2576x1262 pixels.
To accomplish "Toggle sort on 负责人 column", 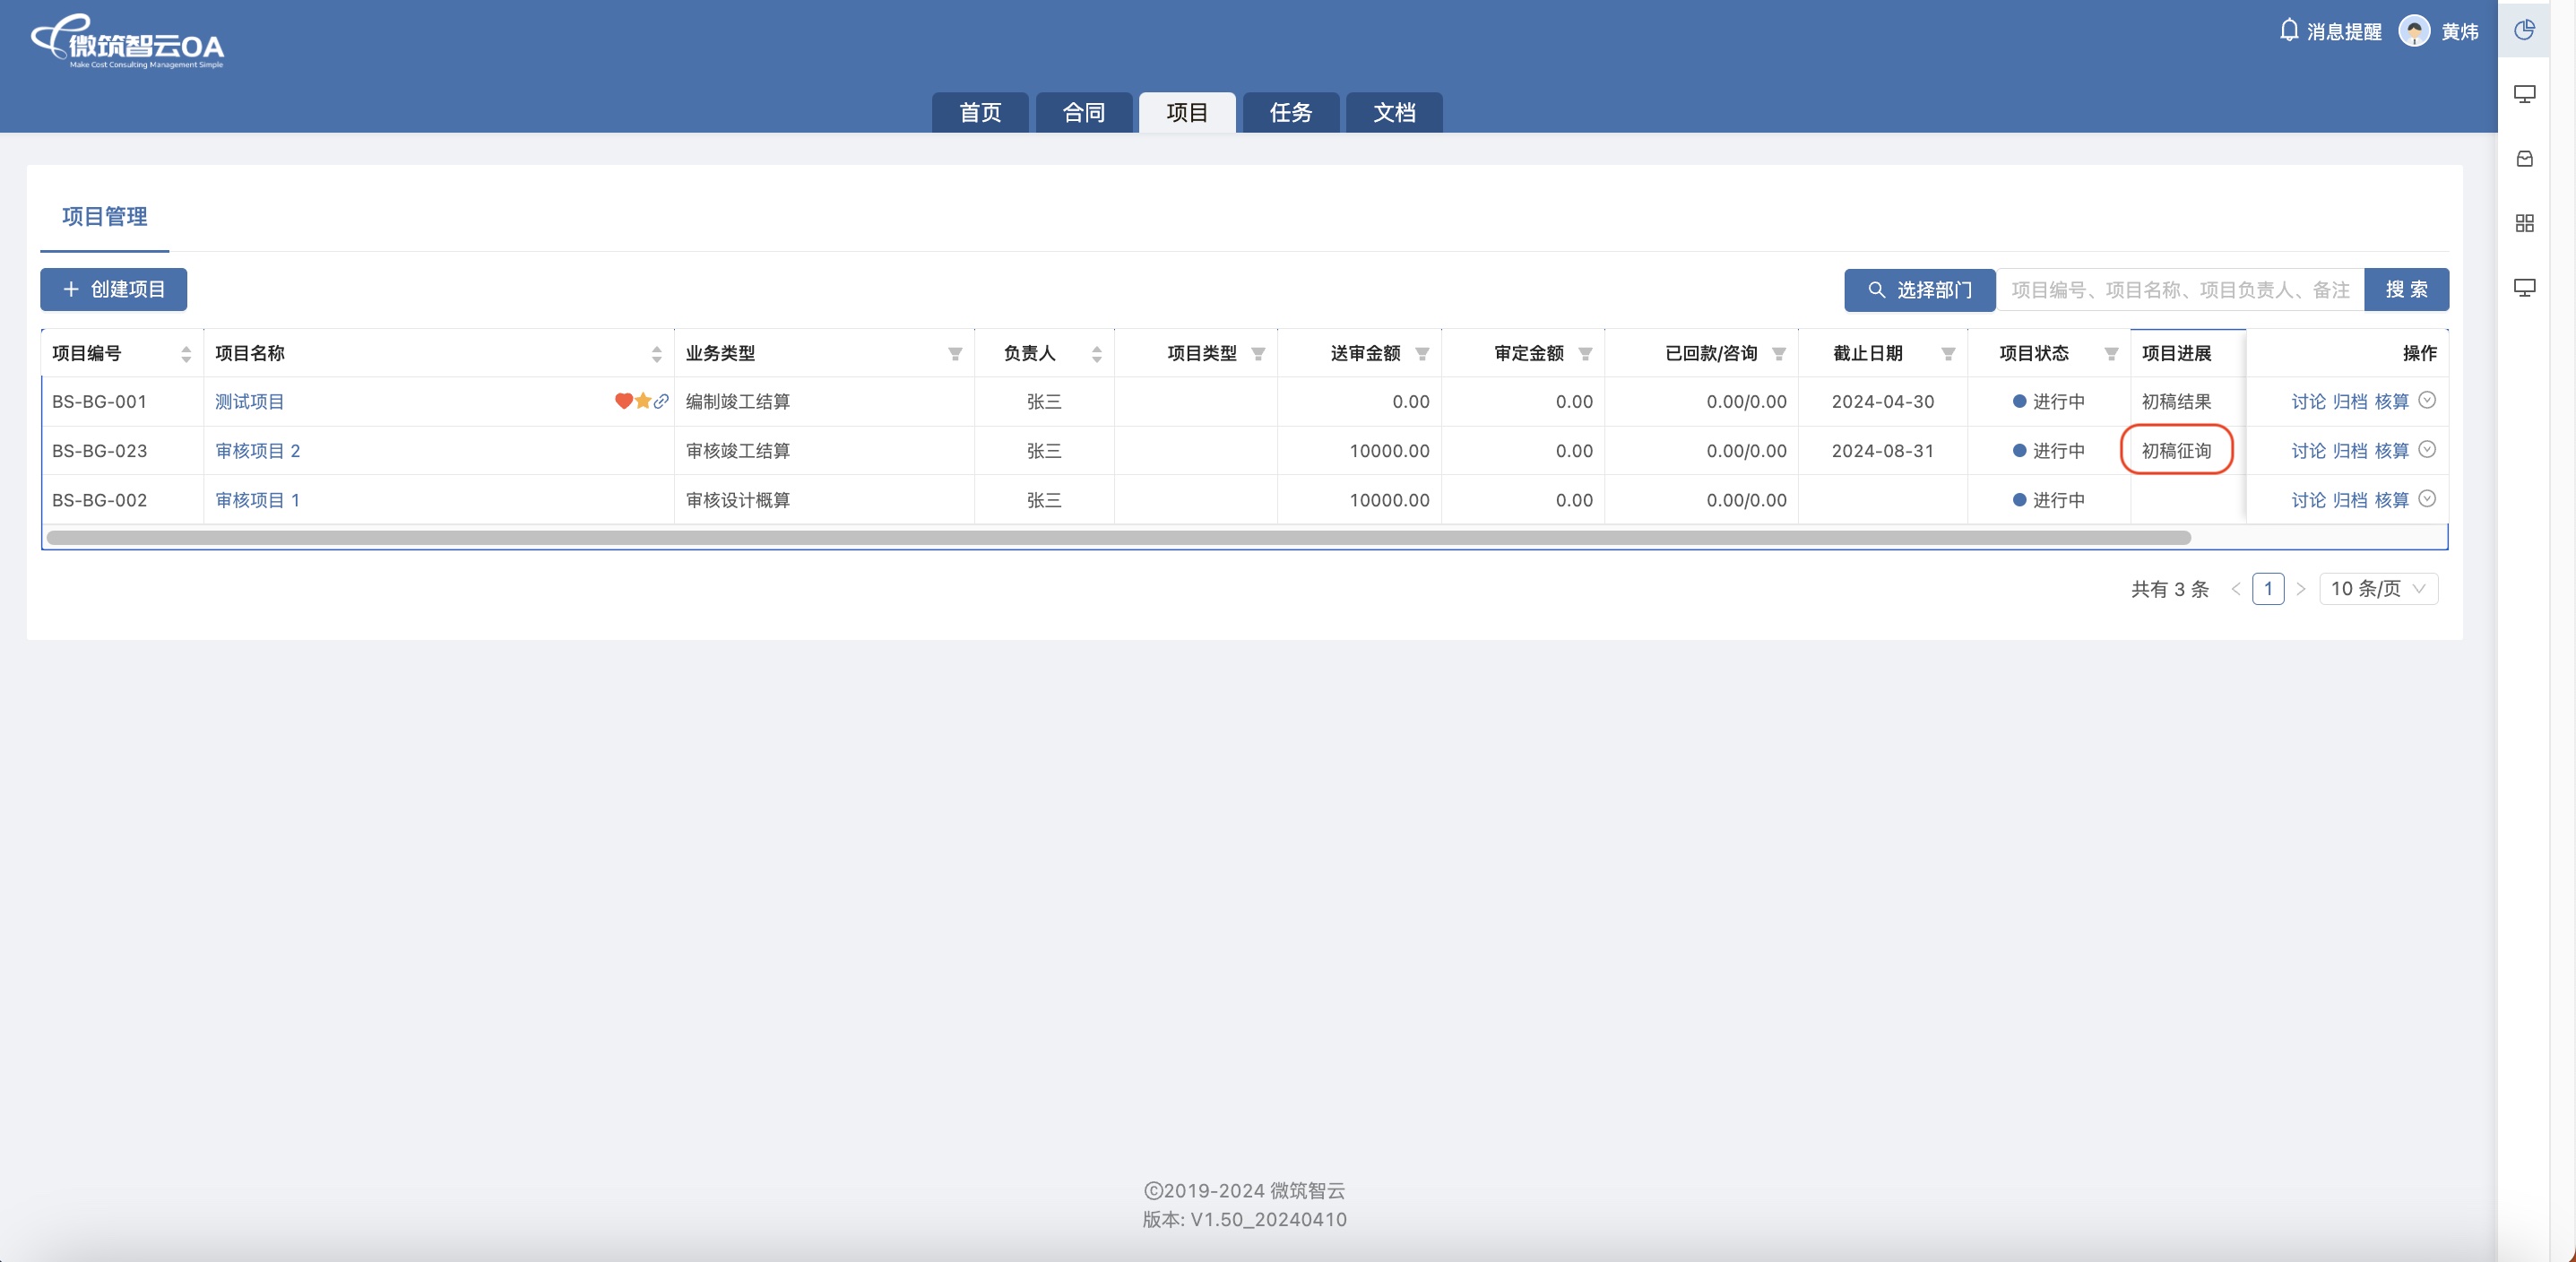I will pos(1097,354).
